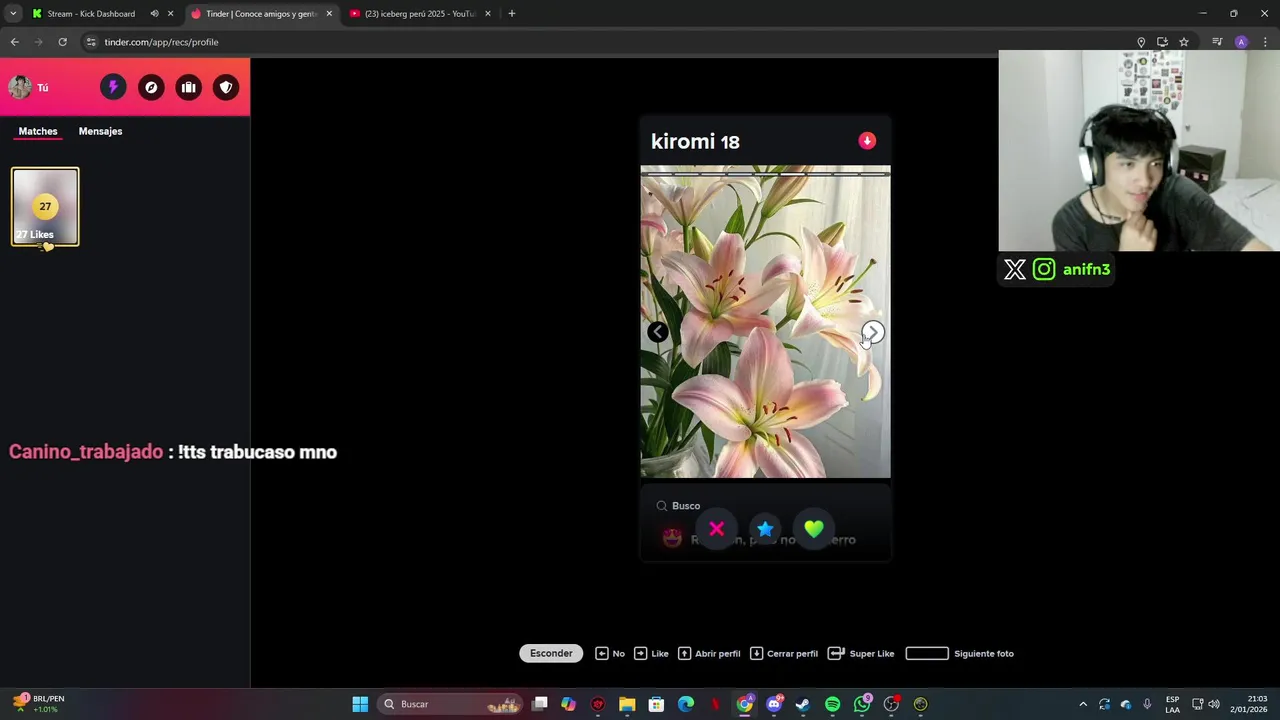Go back in browser history
This screenshot has width=1280, height=720.
click(15, 42)
